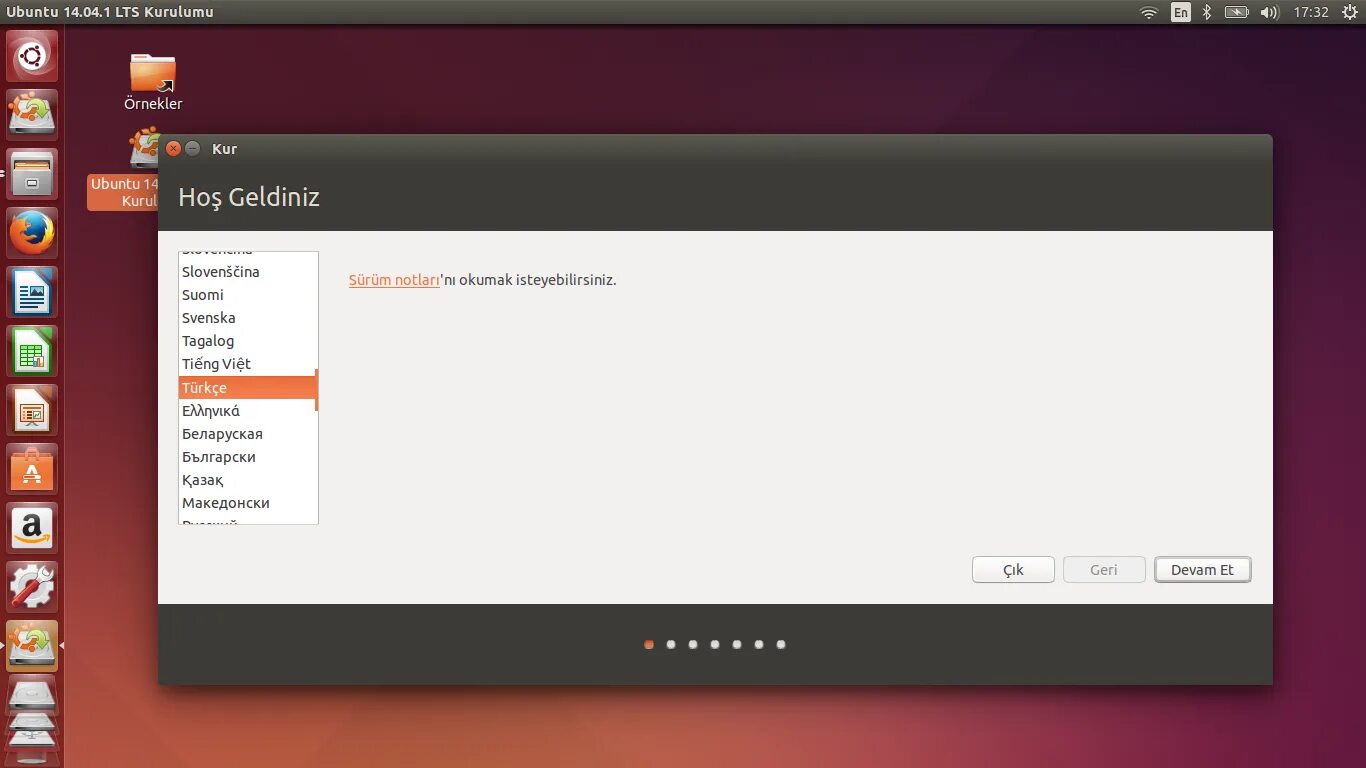Image resolution: width=1366 pixels, height=768 pixels.
Task: Open LibreOffice Writer from the launcher
Action: coord(32,292)
